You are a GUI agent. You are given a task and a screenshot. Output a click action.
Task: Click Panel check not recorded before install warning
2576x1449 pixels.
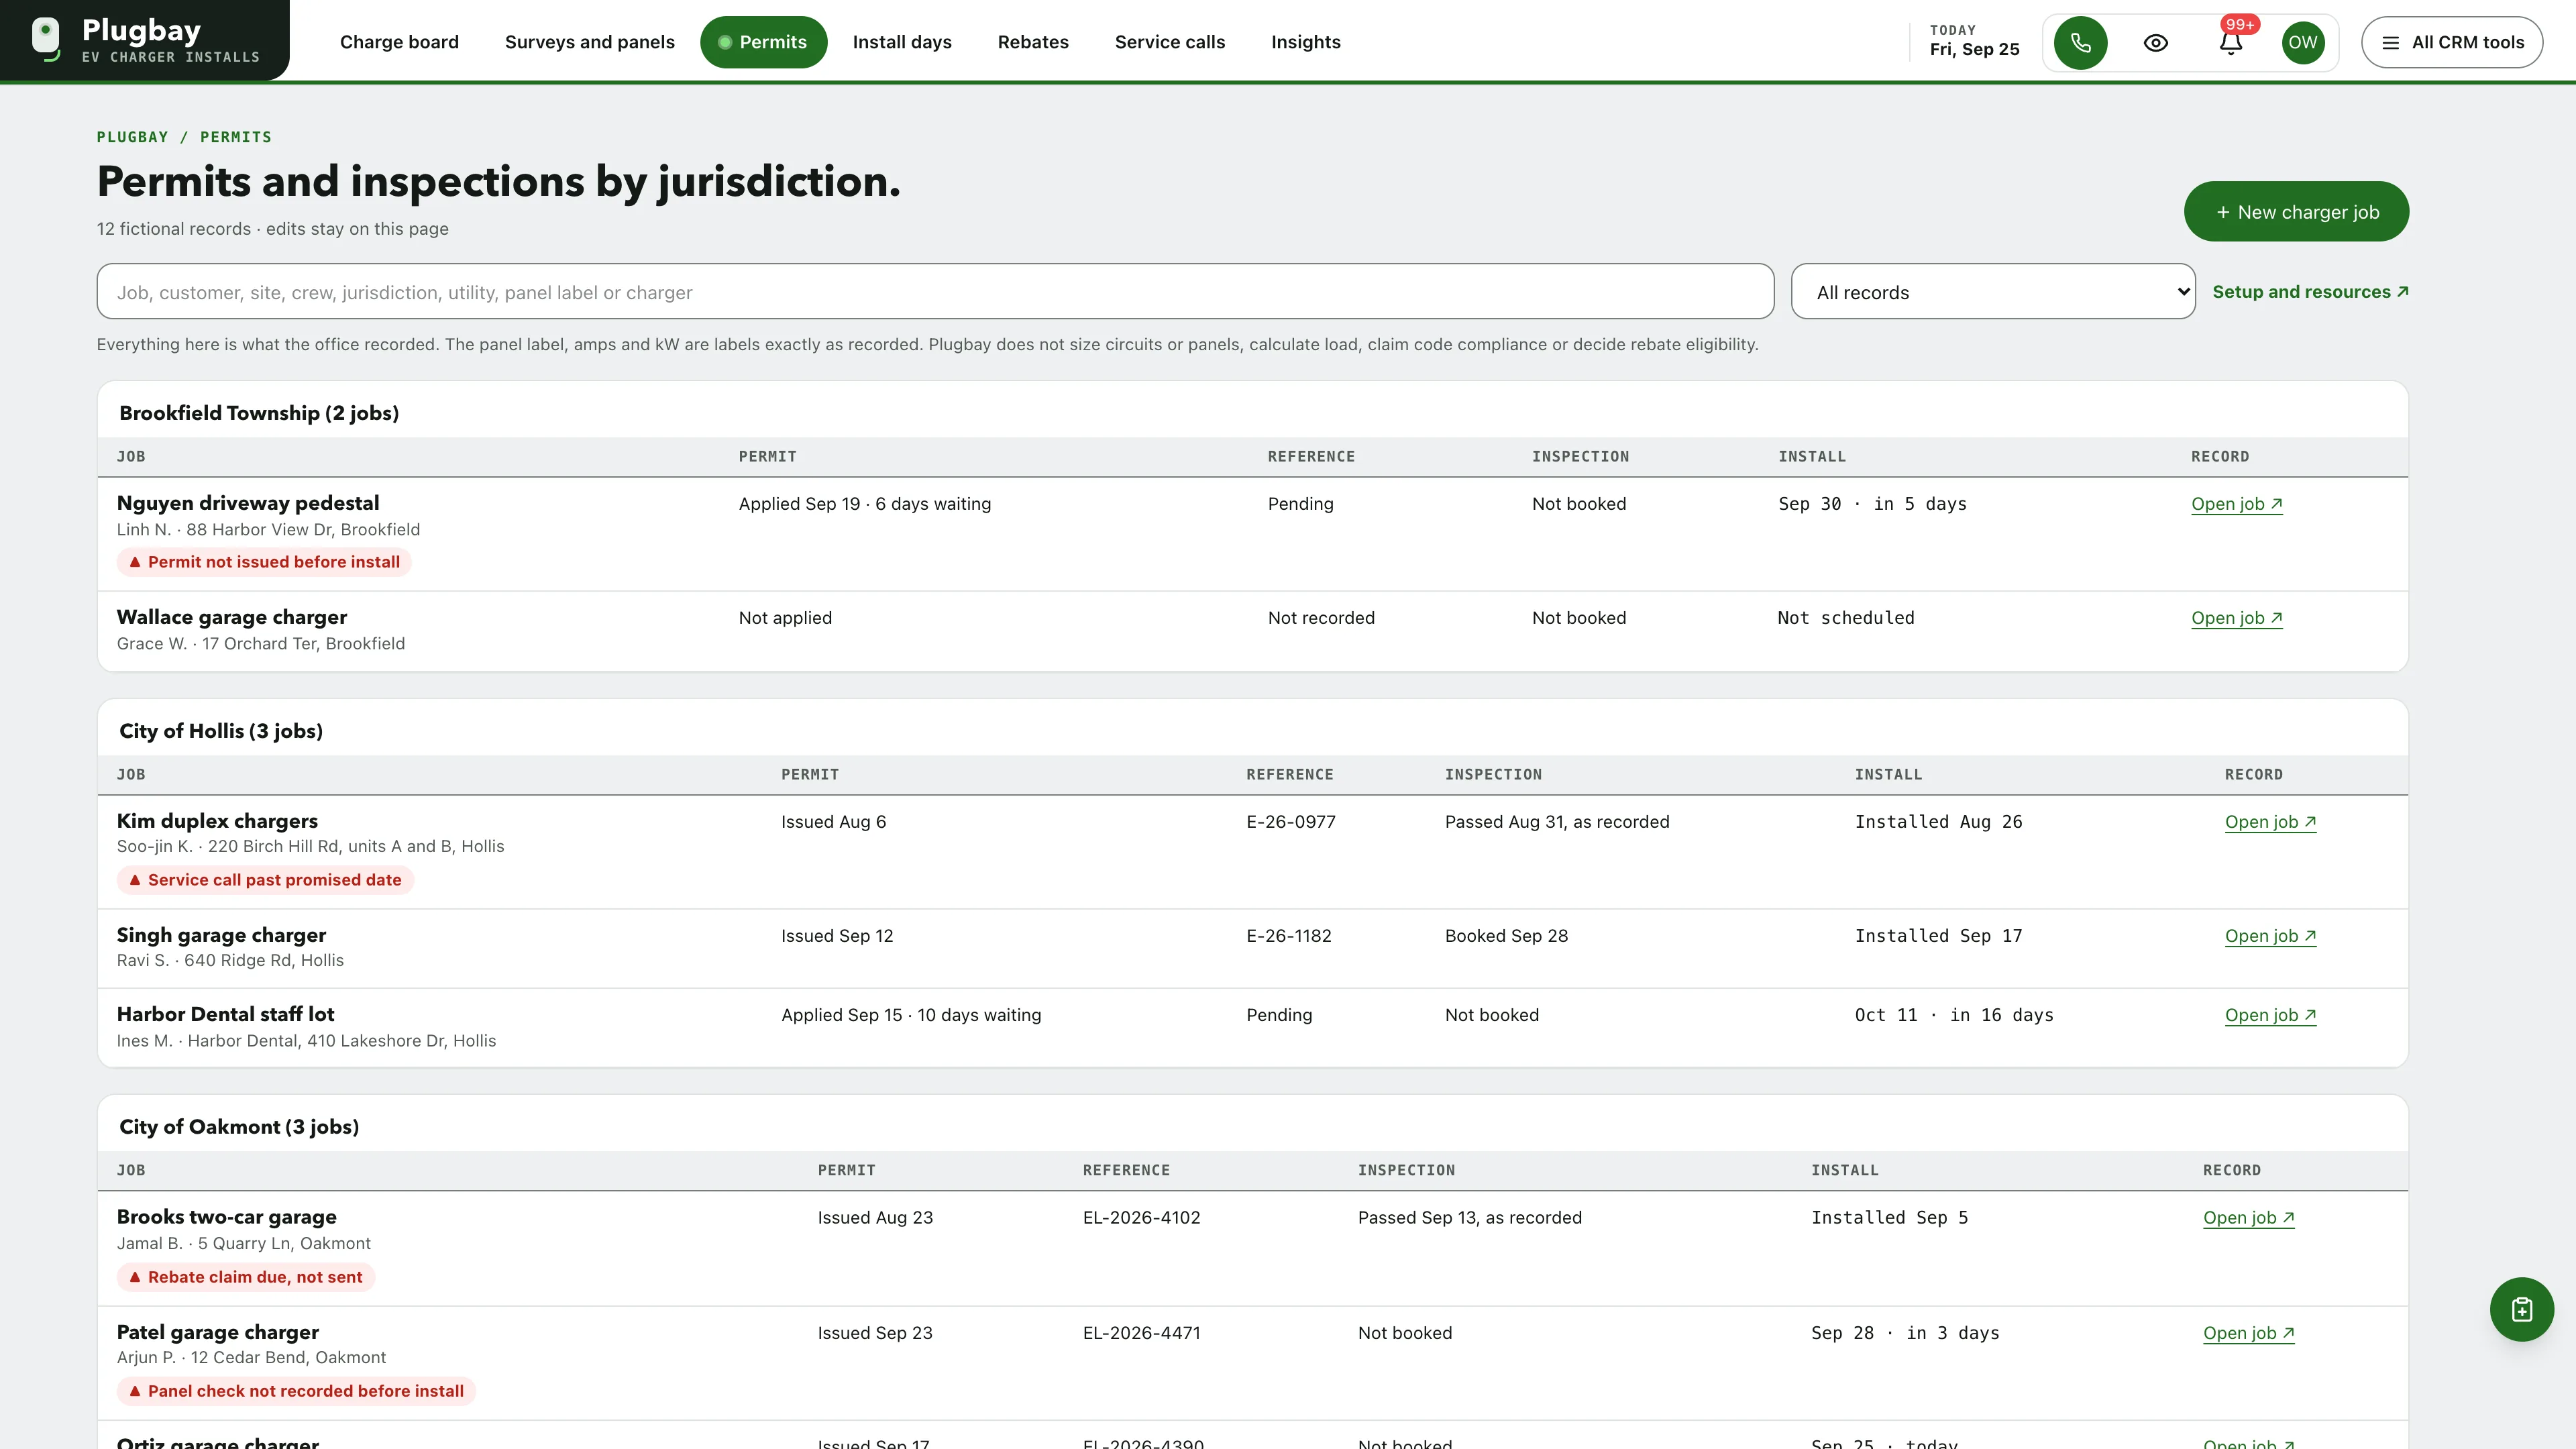point(296,1391)
